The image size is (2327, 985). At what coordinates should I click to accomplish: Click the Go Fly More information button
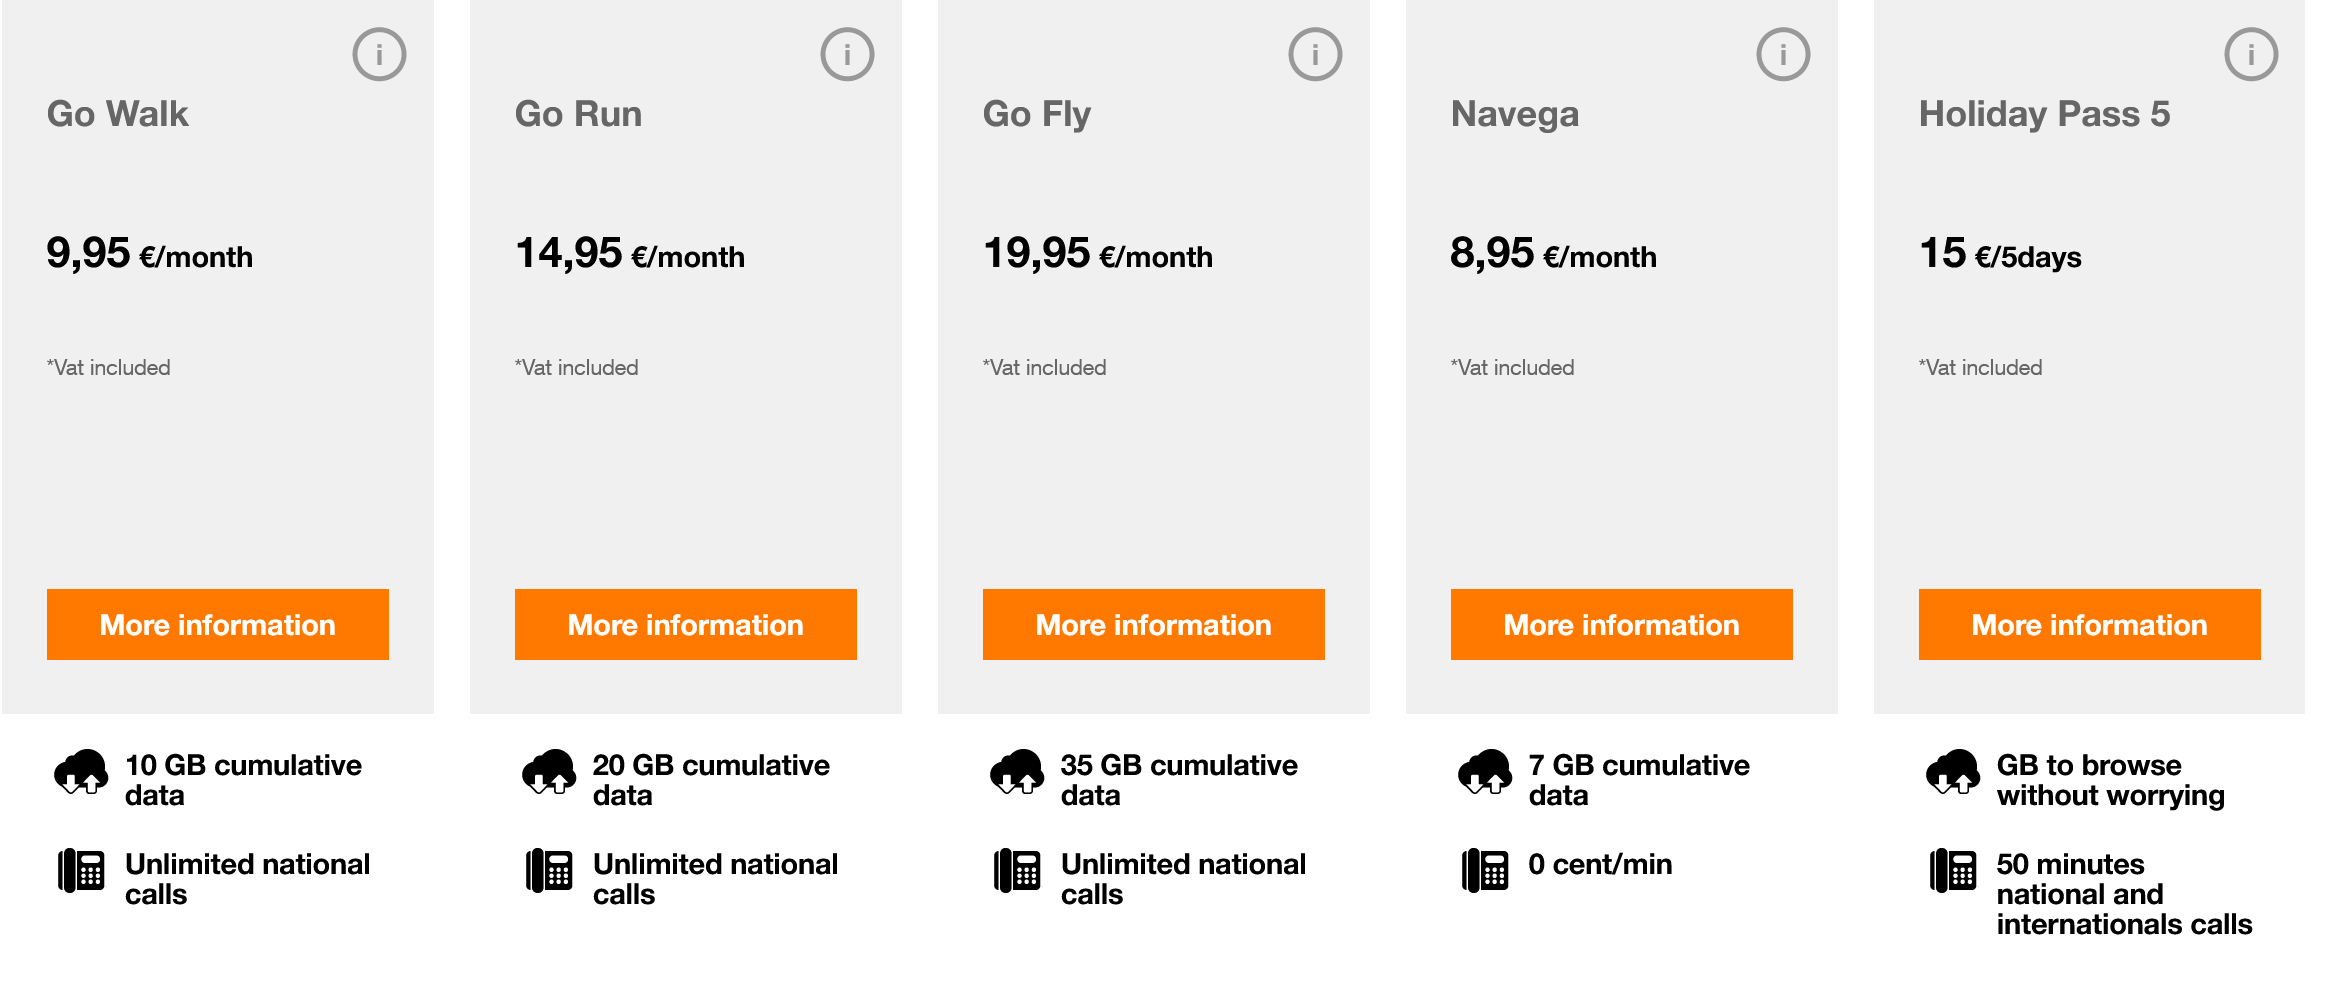point(1153,624)
